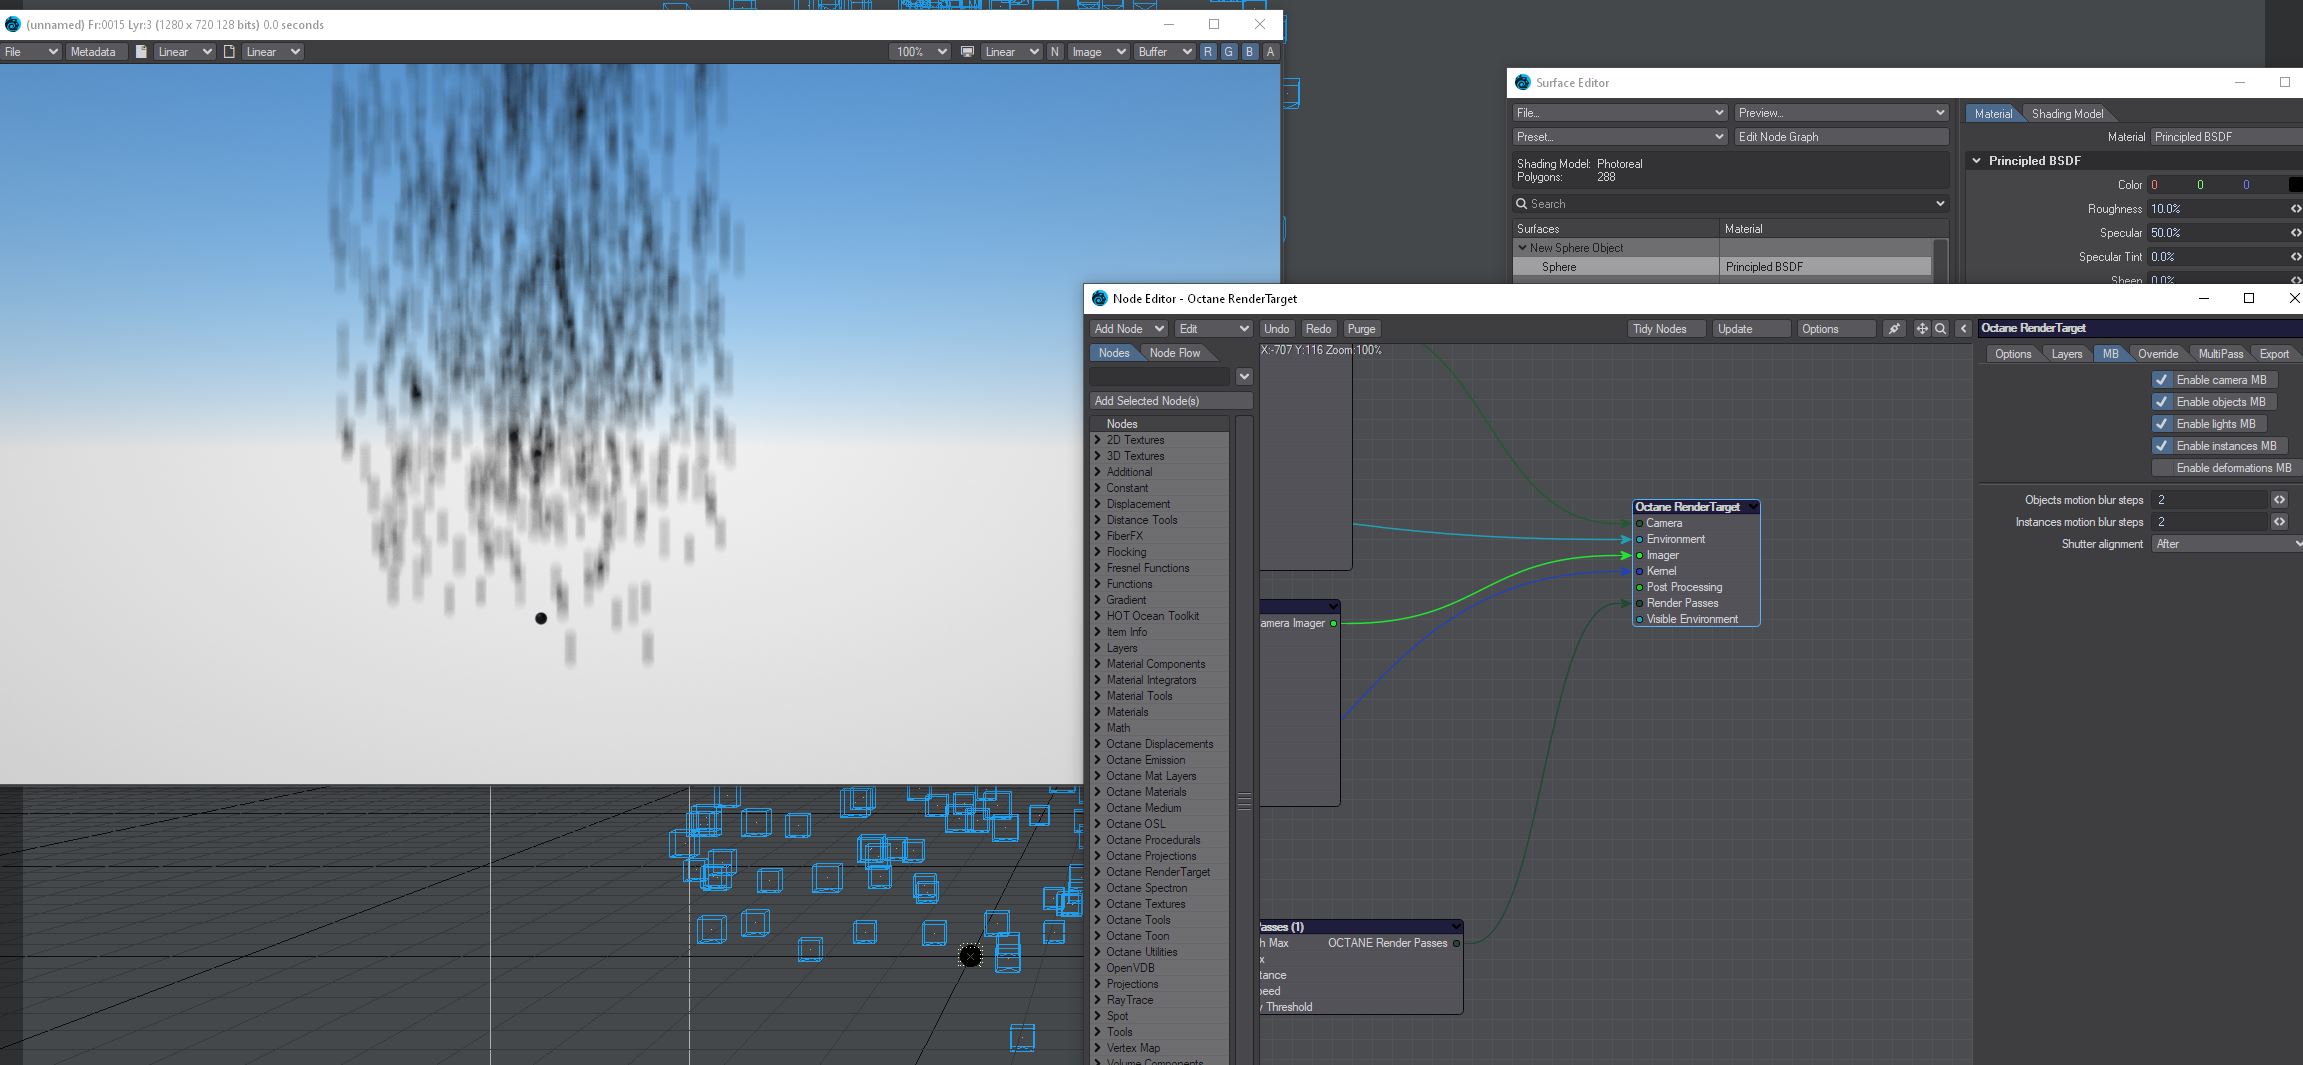Click the Kernel input socket on the Octane RenderTarget node
Screen dimensions: 2303x1065
1639,571
